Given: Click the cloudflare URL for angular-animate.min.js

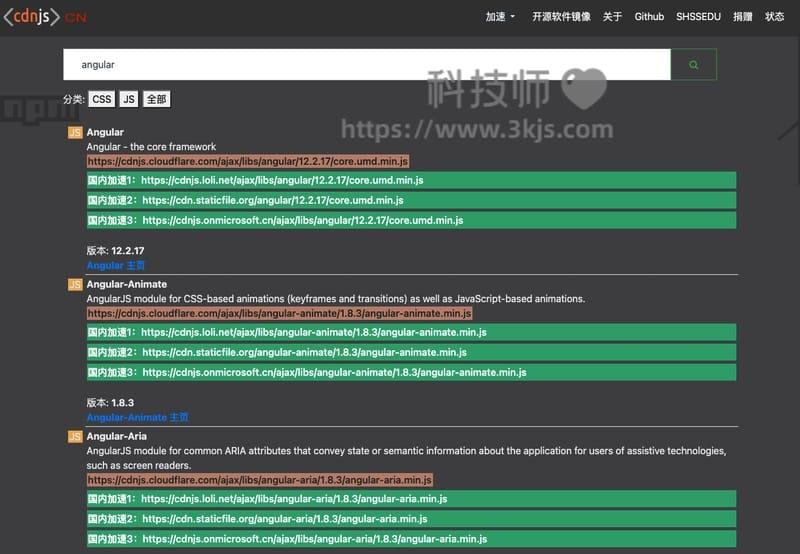Looking at the screenshot, I should click(280, 314).
